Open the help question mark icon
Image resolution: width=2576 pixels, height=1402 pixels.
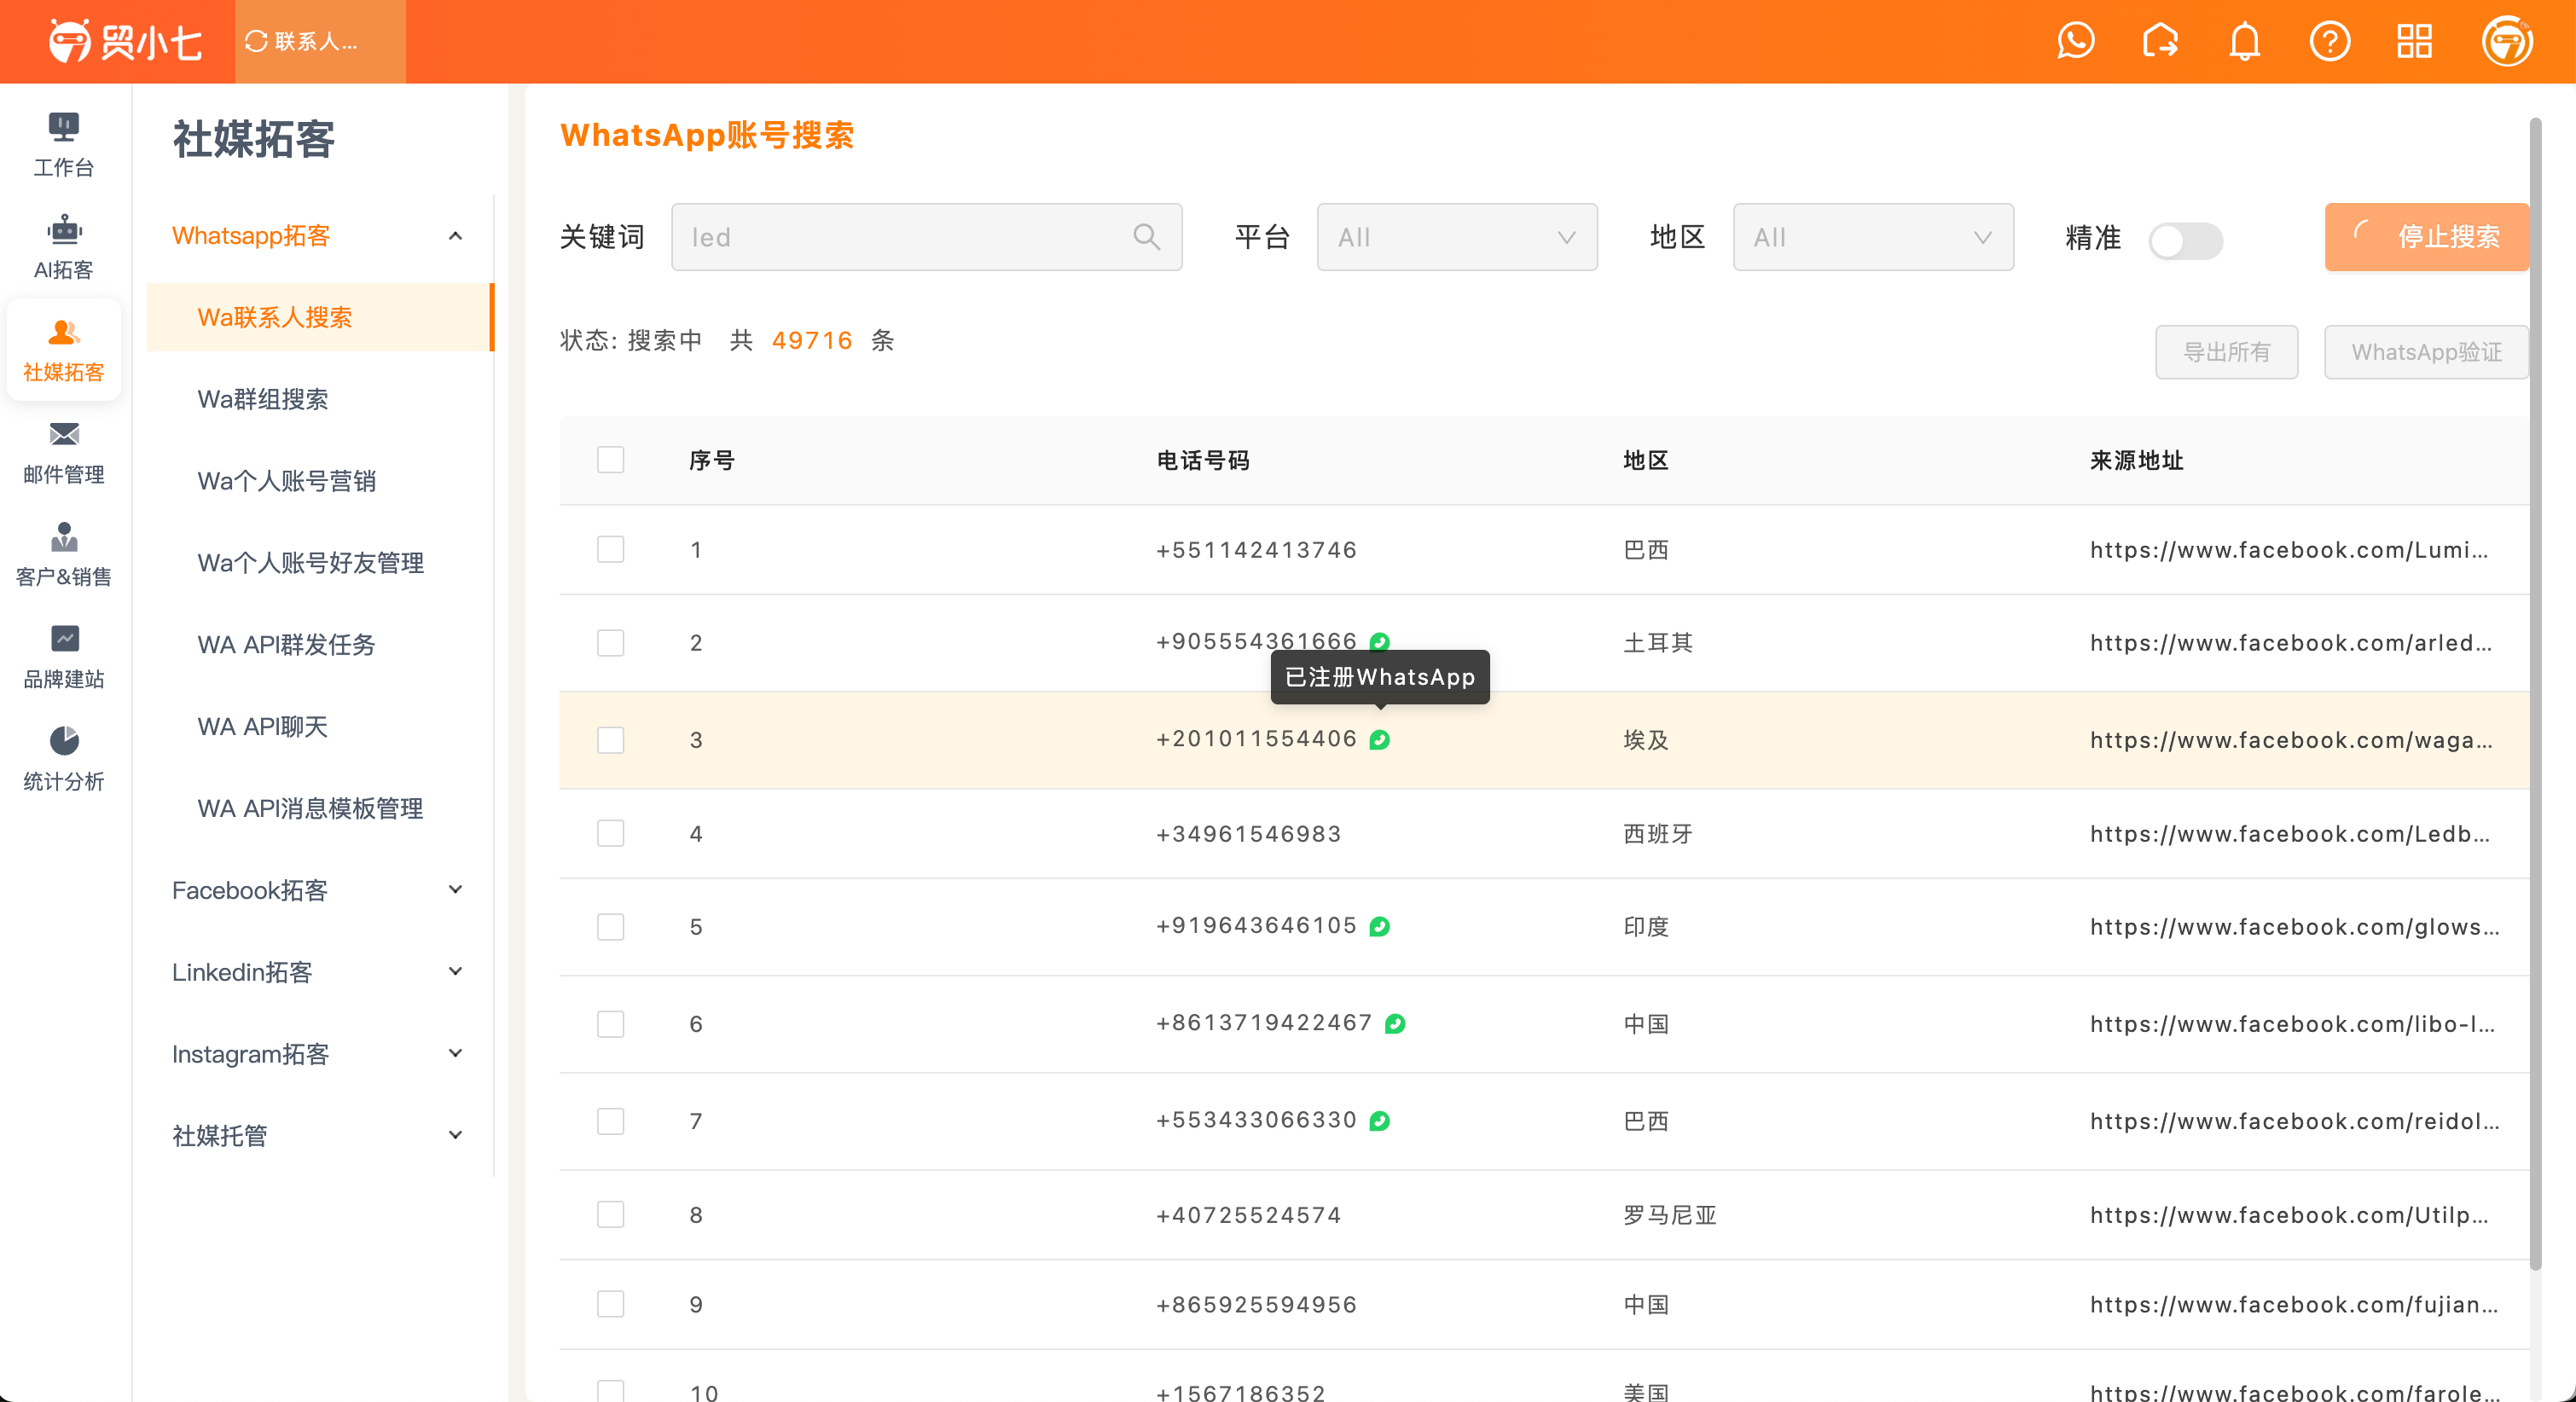(2330, 41)
